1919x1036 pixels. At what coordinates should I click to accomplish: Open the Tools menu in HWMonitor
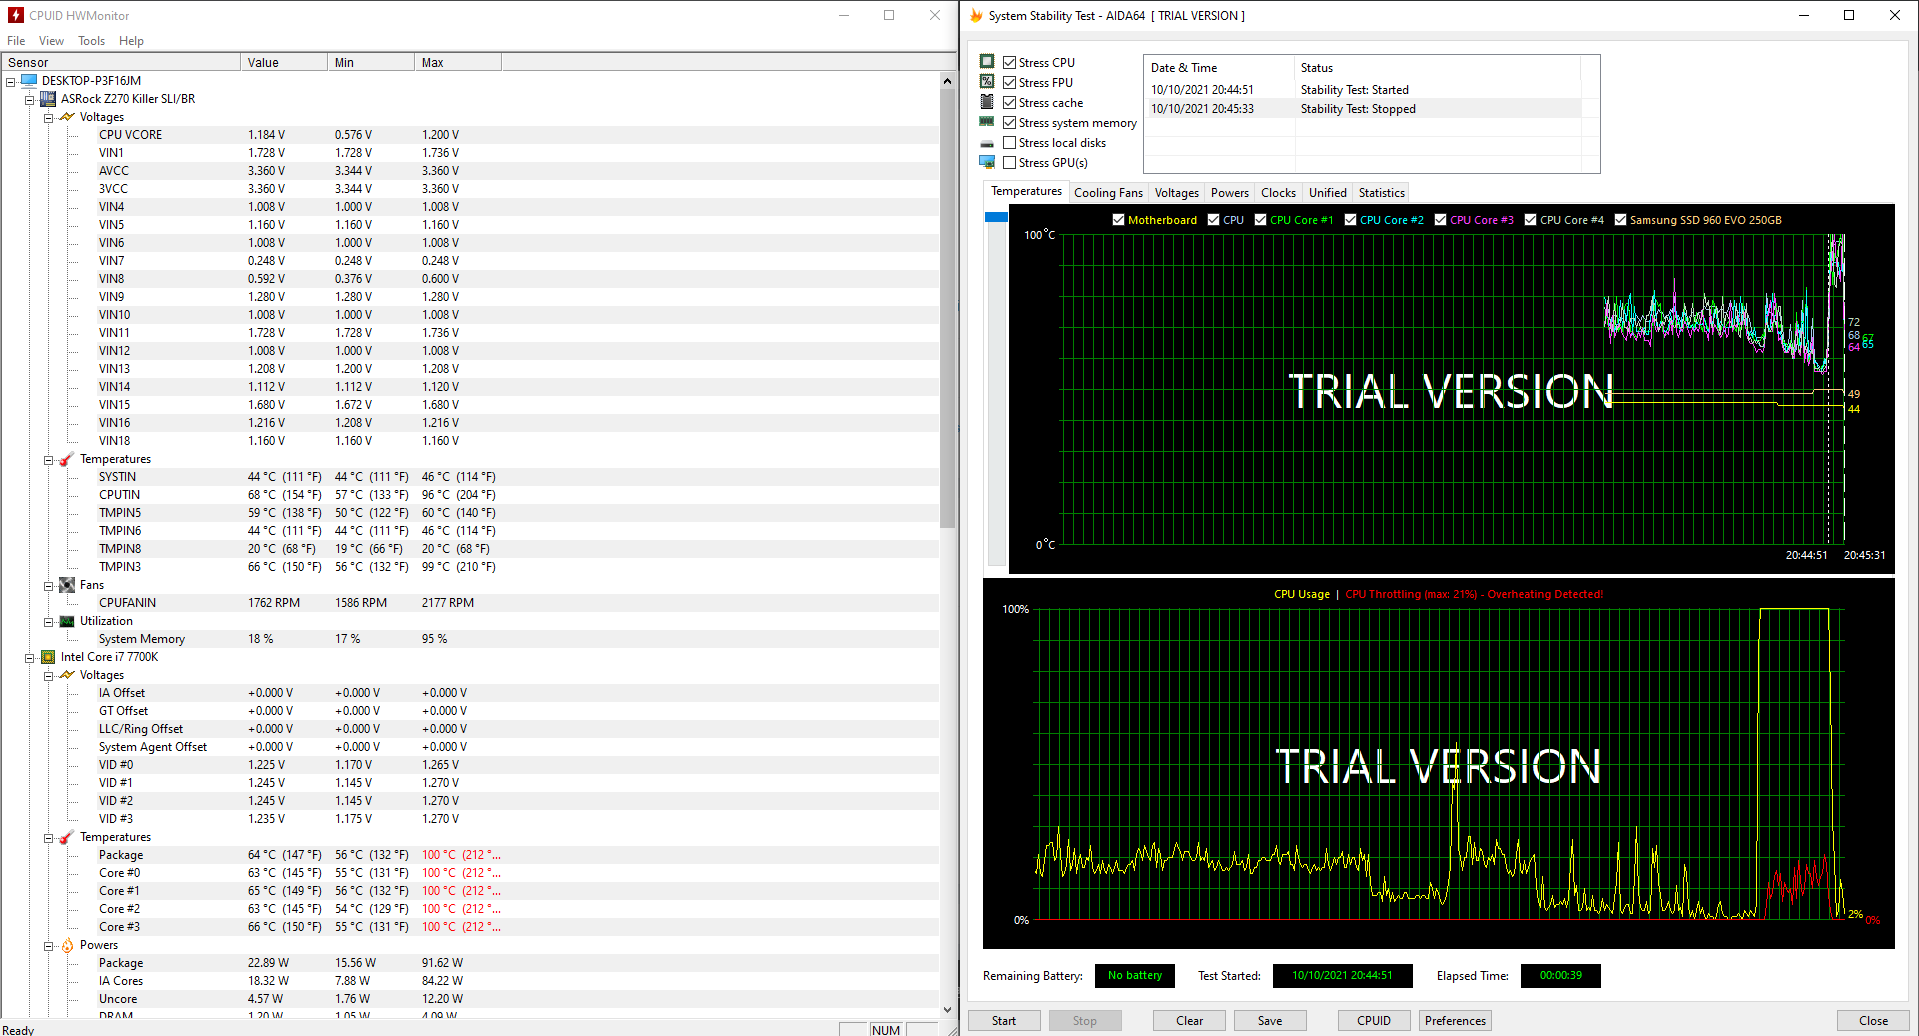pyautogui.click(x=91, y=41)
